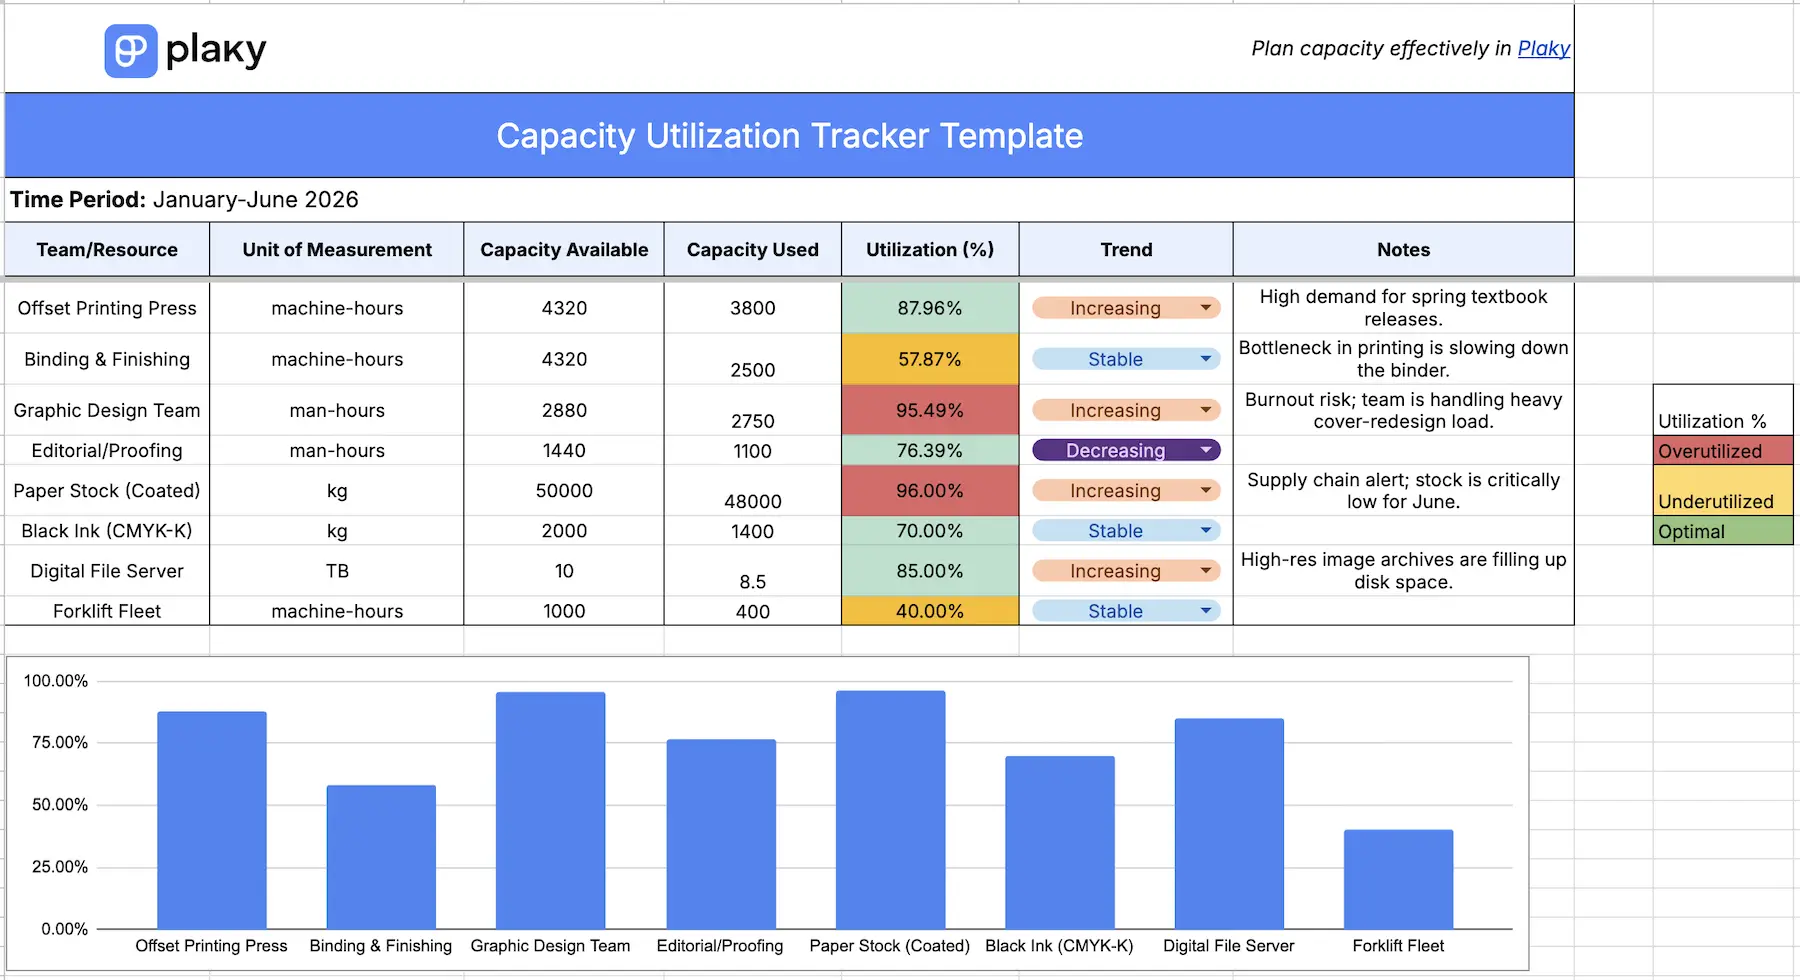Open the Stable dropdown for Forklift Fleet

click(1125, 610)
